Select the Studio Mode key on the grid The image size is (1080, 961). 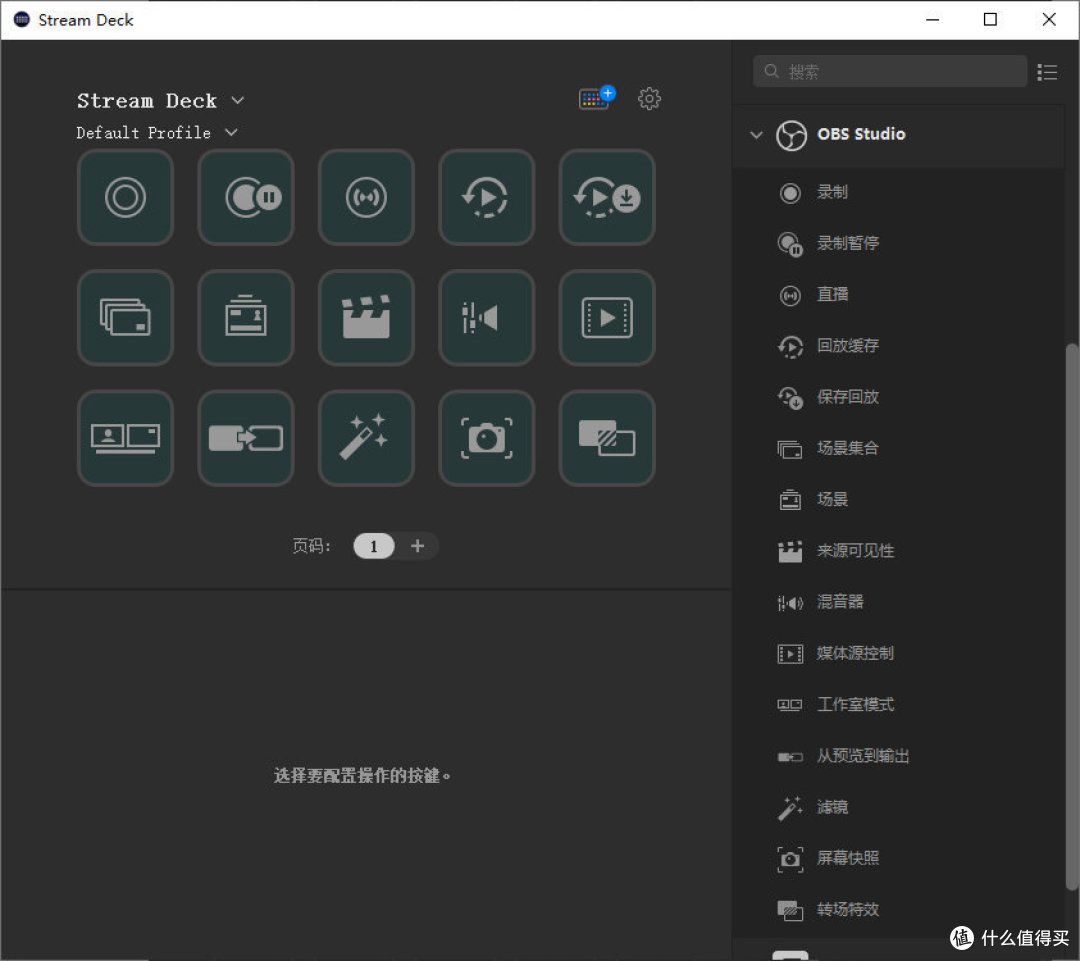click(125, 438)
